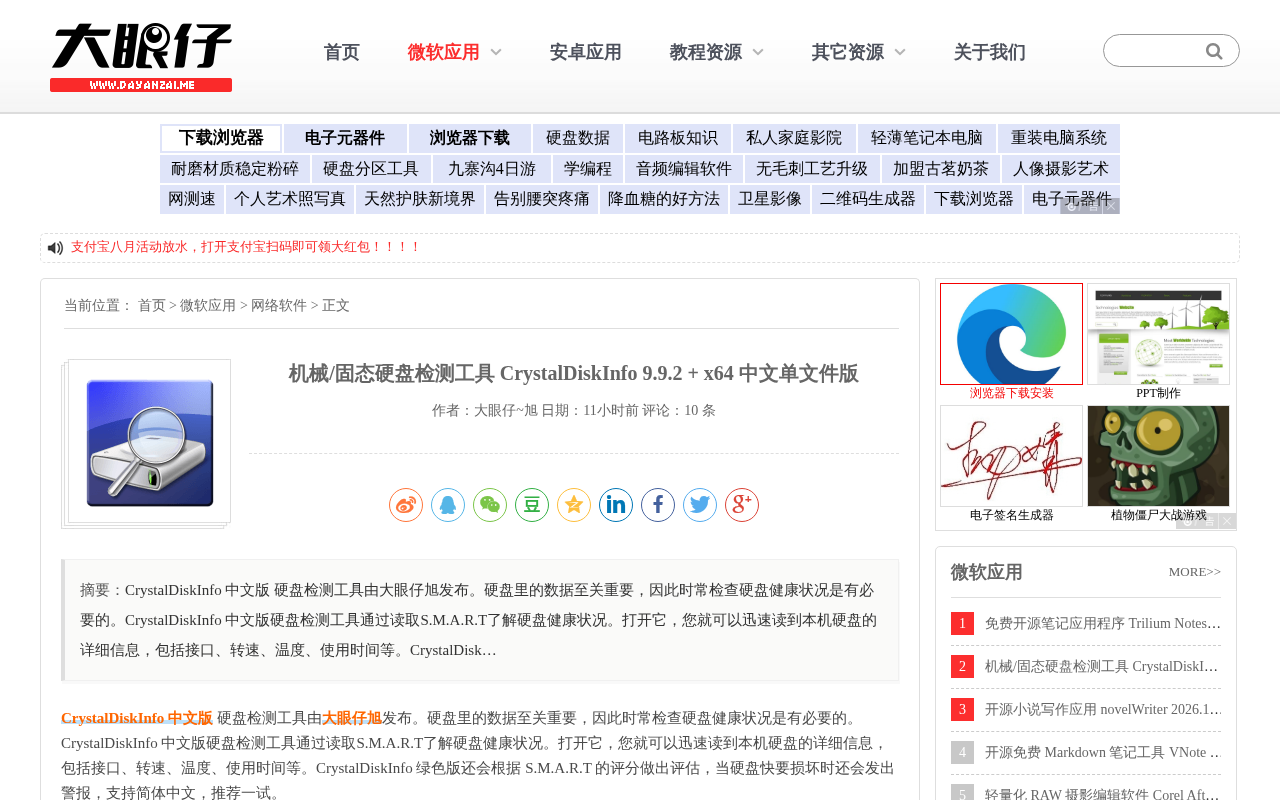The height and width of the screenshot is (800, 1280).
Task: Click the 二维码生成器 tag
Action: click(x=868, y=199)
